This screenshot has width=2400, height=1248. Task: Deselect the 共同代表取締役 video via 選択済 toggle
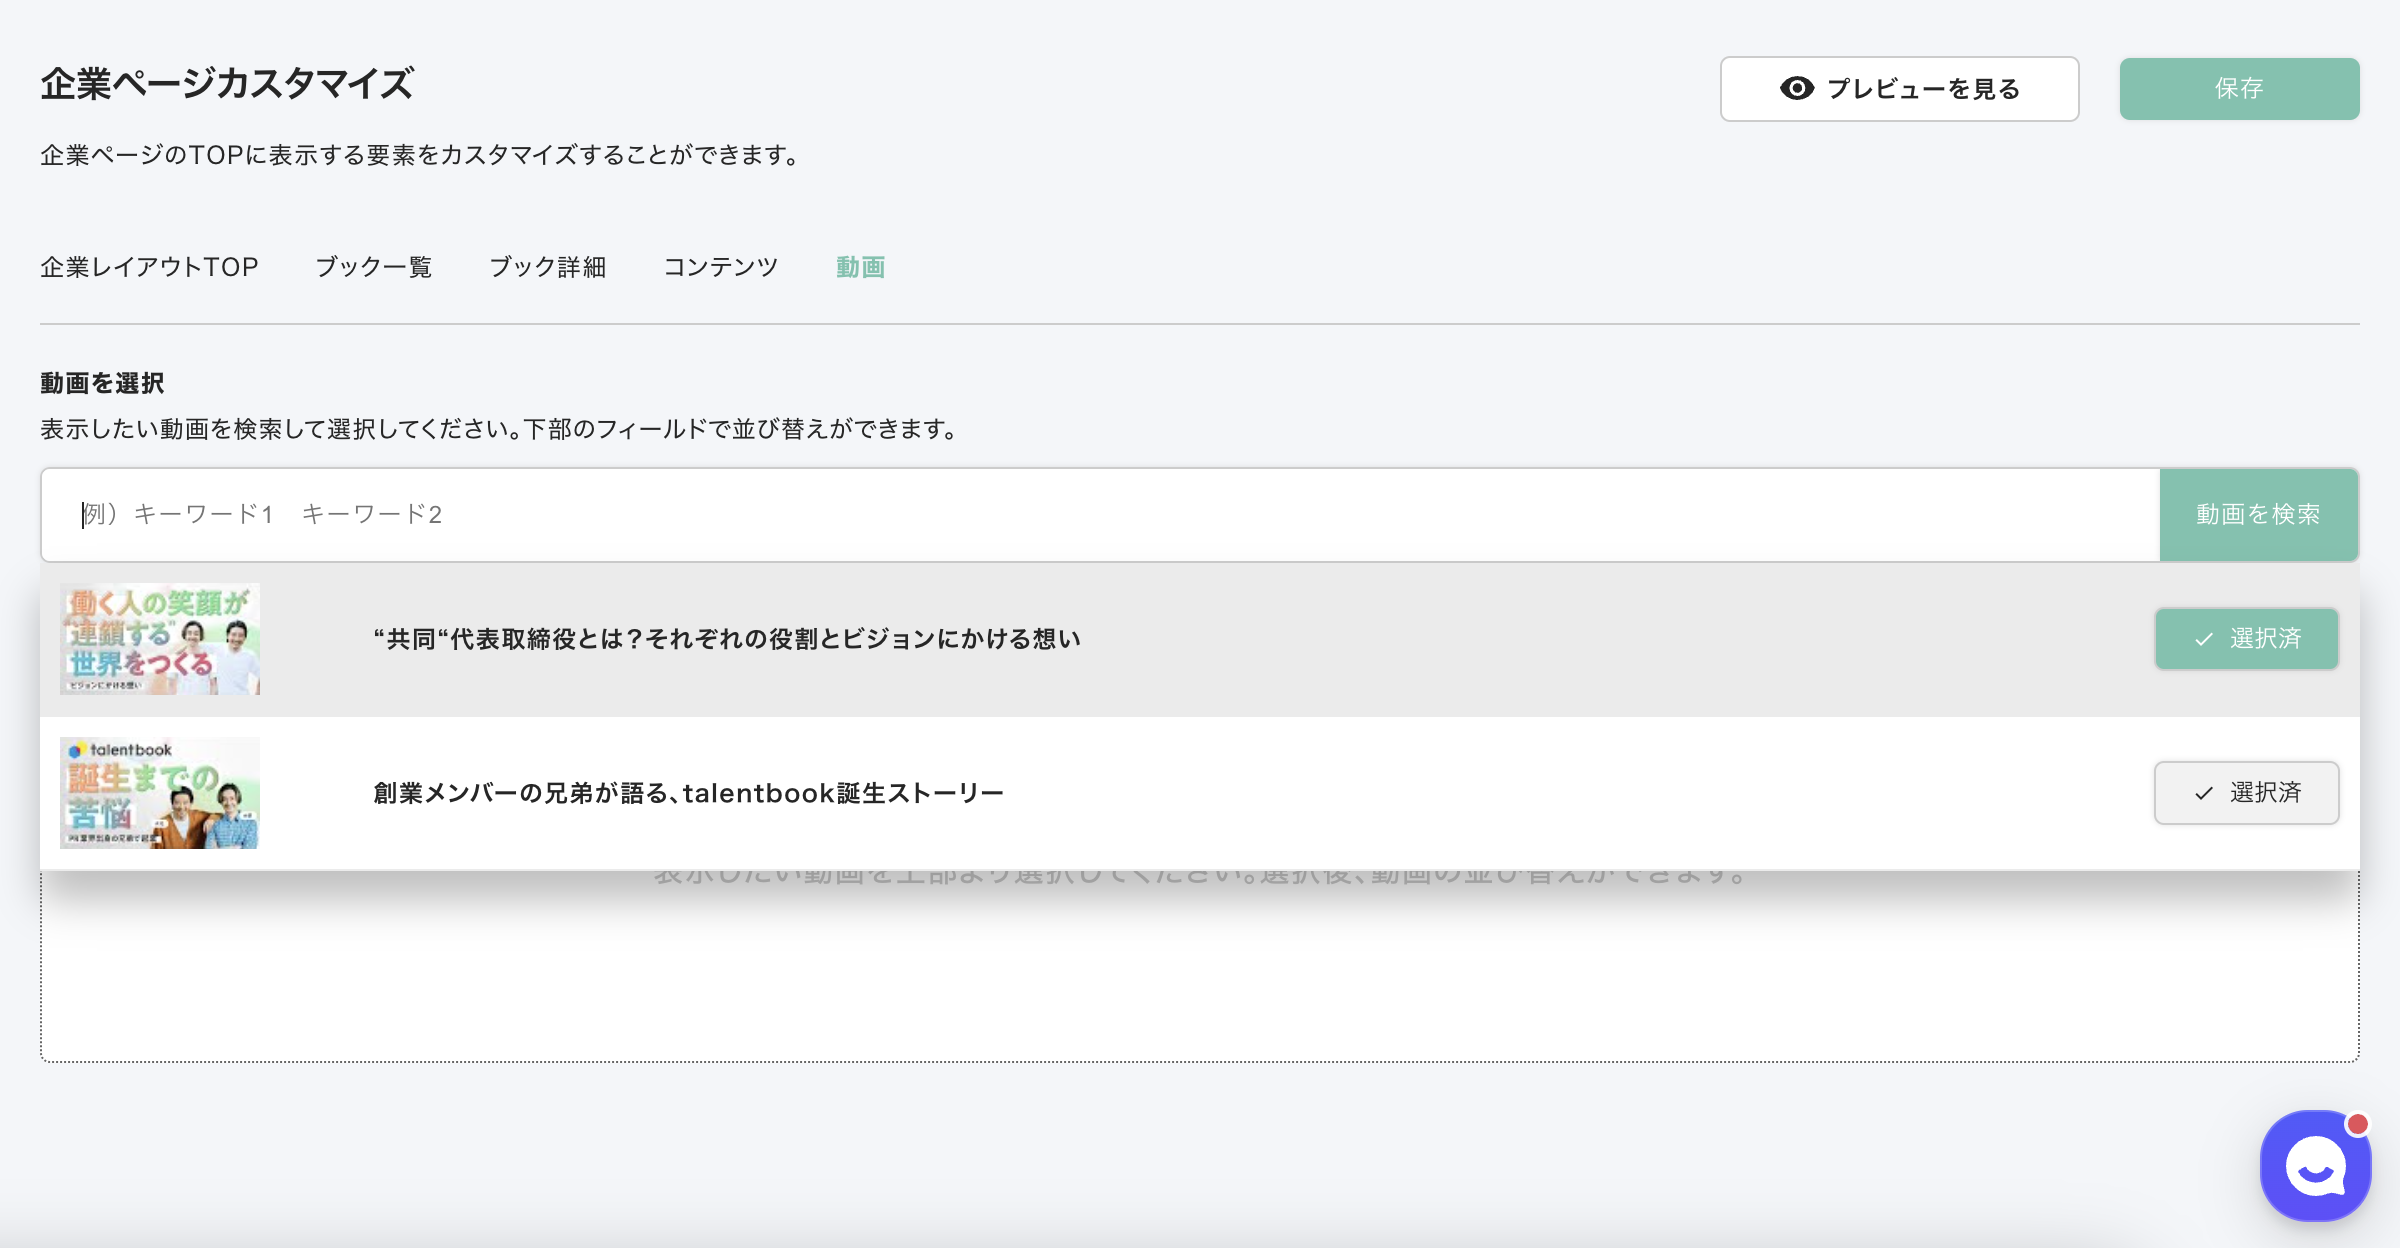click(x=2246, y=639)
